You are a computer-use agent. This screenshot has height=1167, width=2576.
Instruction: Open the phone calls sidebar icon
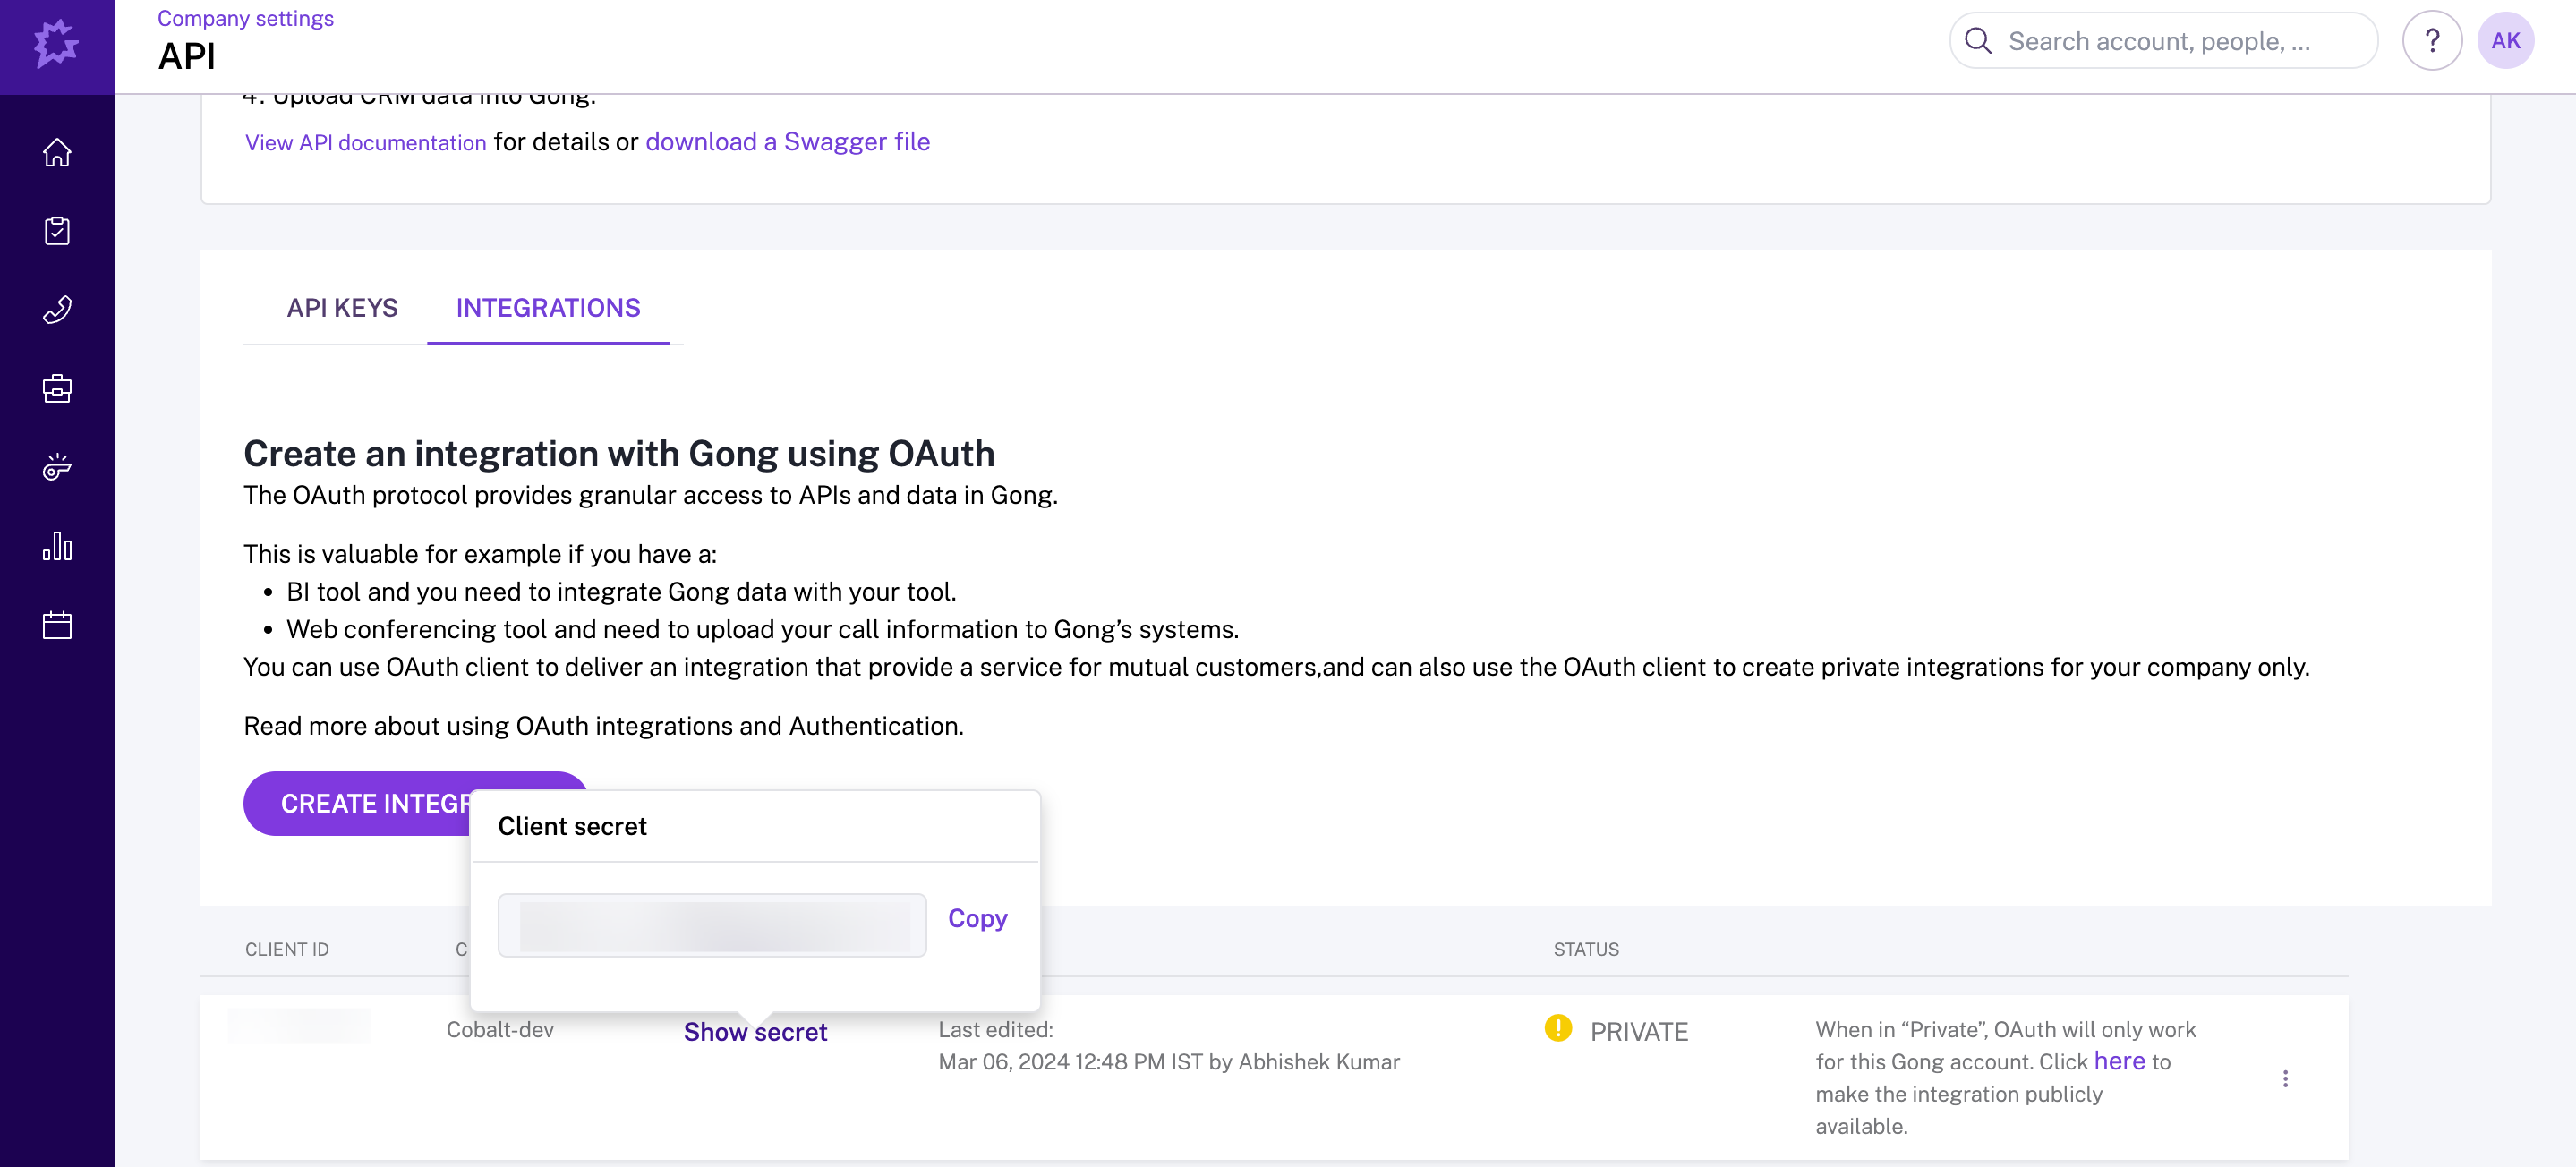(57, 310)
